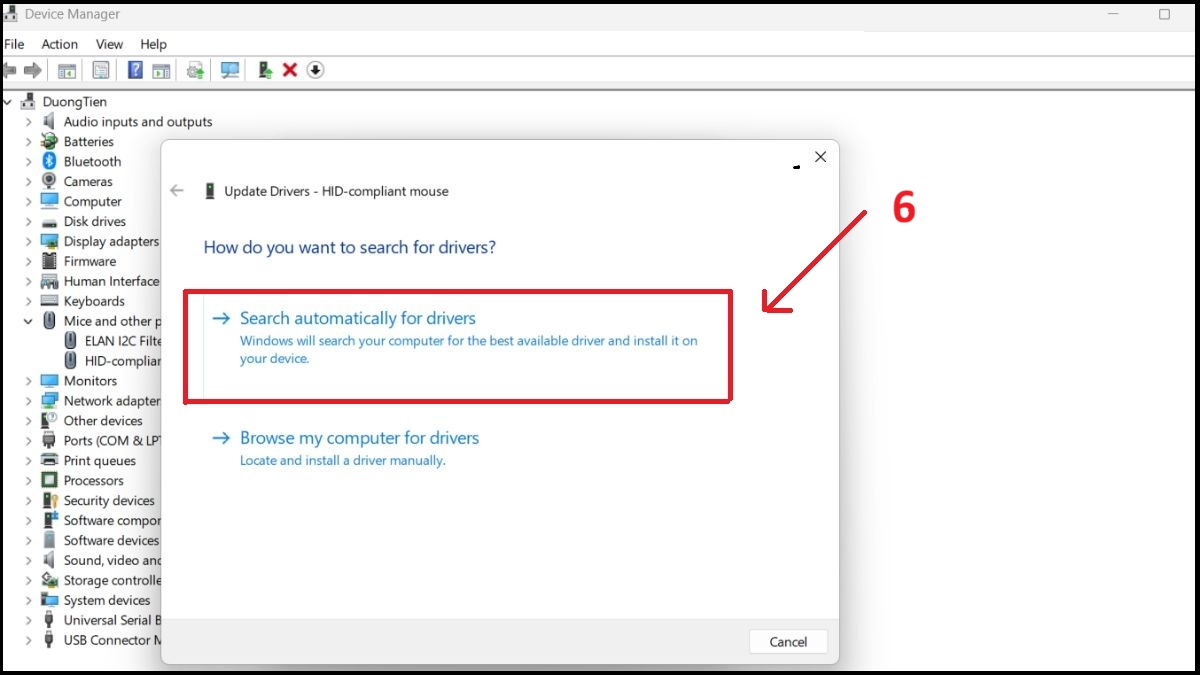Expand the Other devices chevron

tap(28, 421)
